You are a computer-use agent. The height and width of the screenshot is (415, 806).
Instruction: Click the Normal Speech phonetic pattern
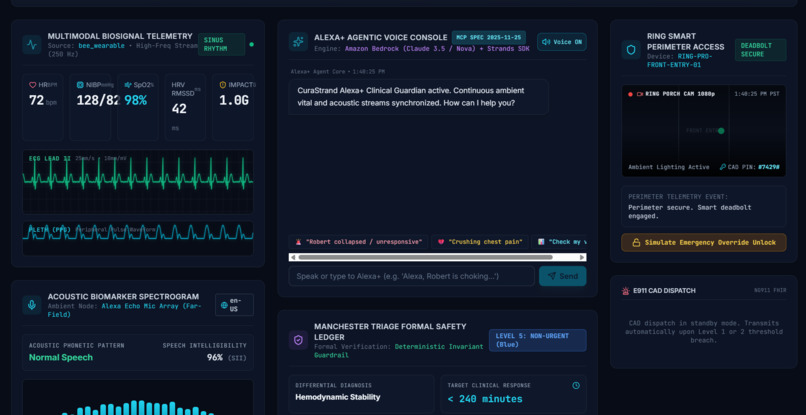point(61,357)
